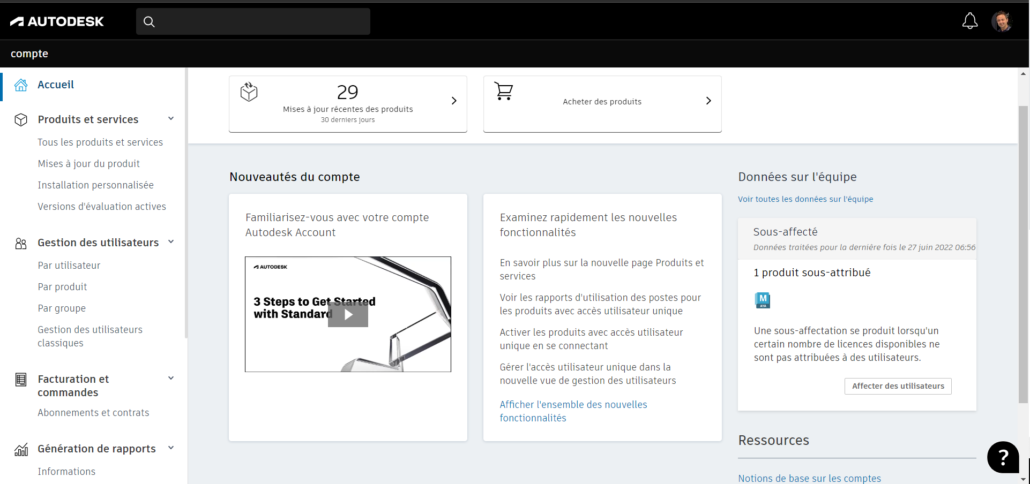Click the 29 recent product updates count
This screenshot has height=484, width=1030.
[x=347, y=92]
